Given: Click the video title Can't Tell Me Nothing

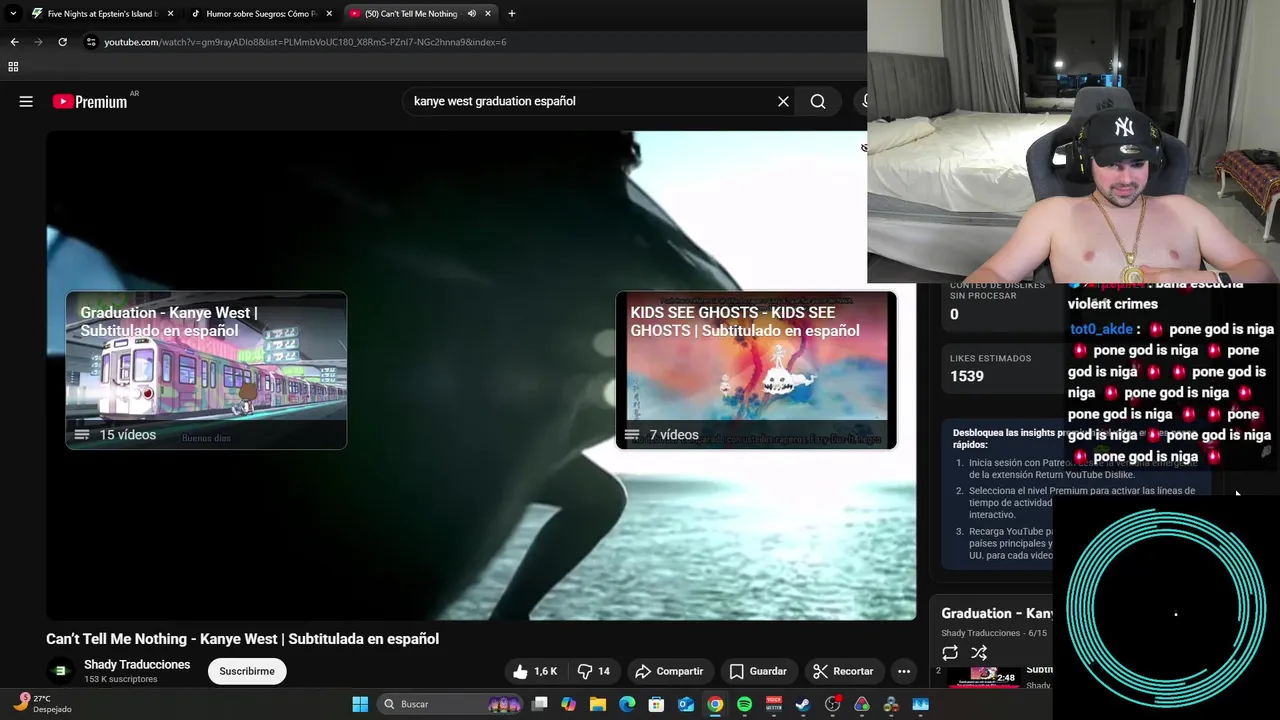Looking at the screenshot, I should (242, 639).
